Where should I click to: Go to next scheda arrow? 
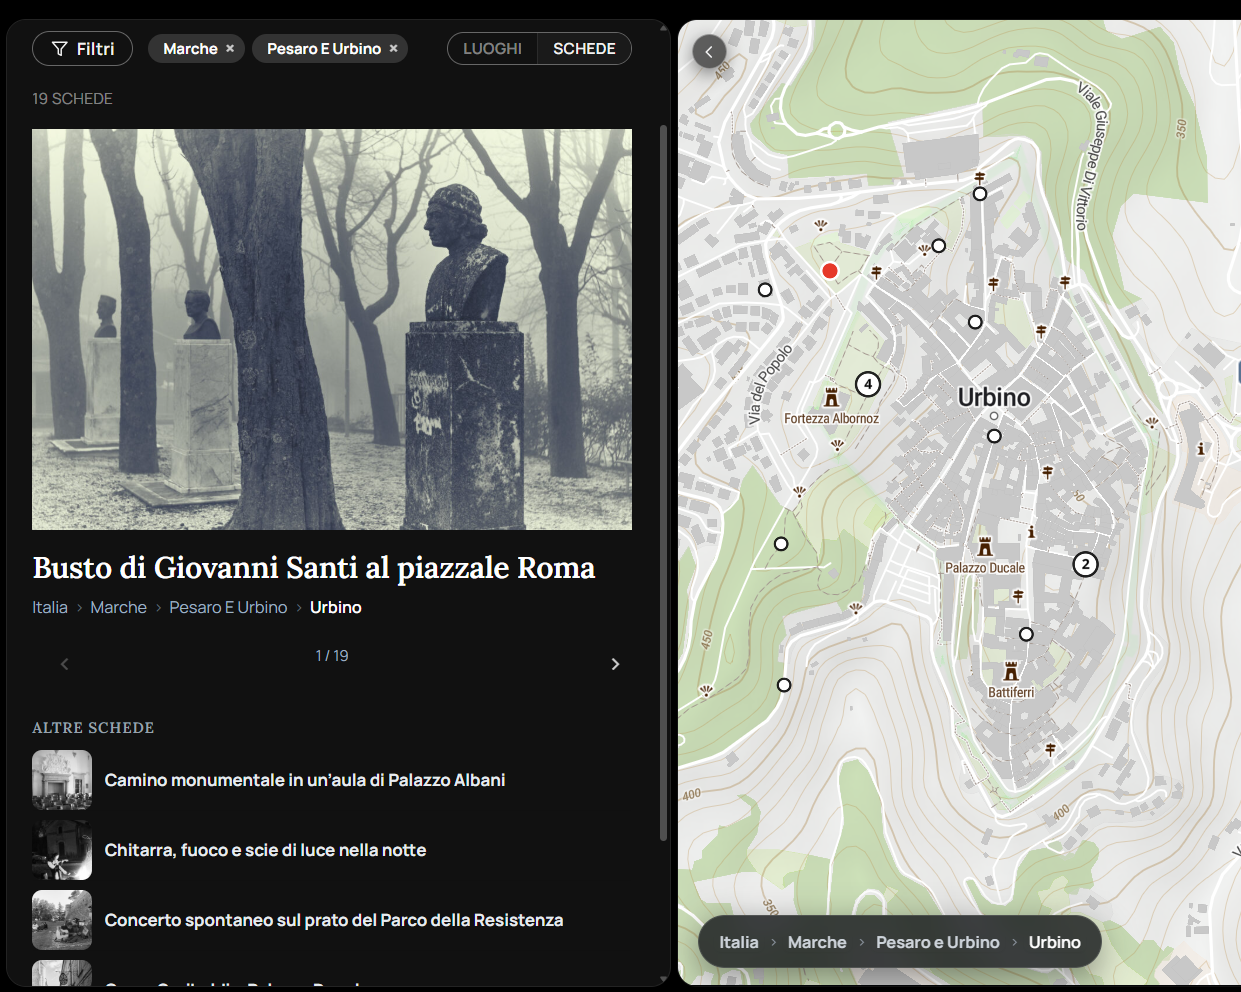615,664
